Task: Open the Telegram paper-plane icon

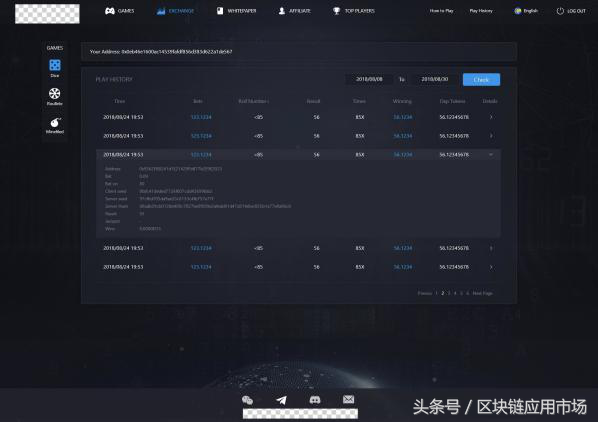Action: coord(281,400)
